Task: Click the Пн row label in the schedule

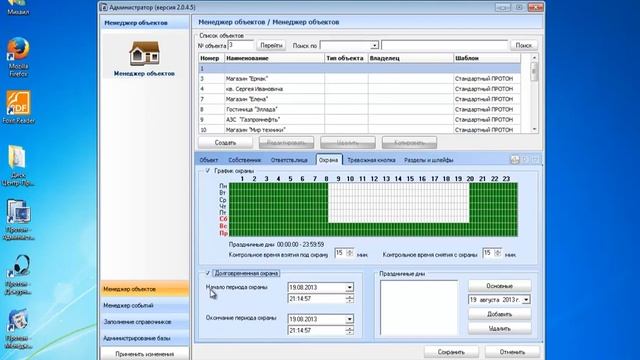Action: pyautogui.click(x=223, y=186)
